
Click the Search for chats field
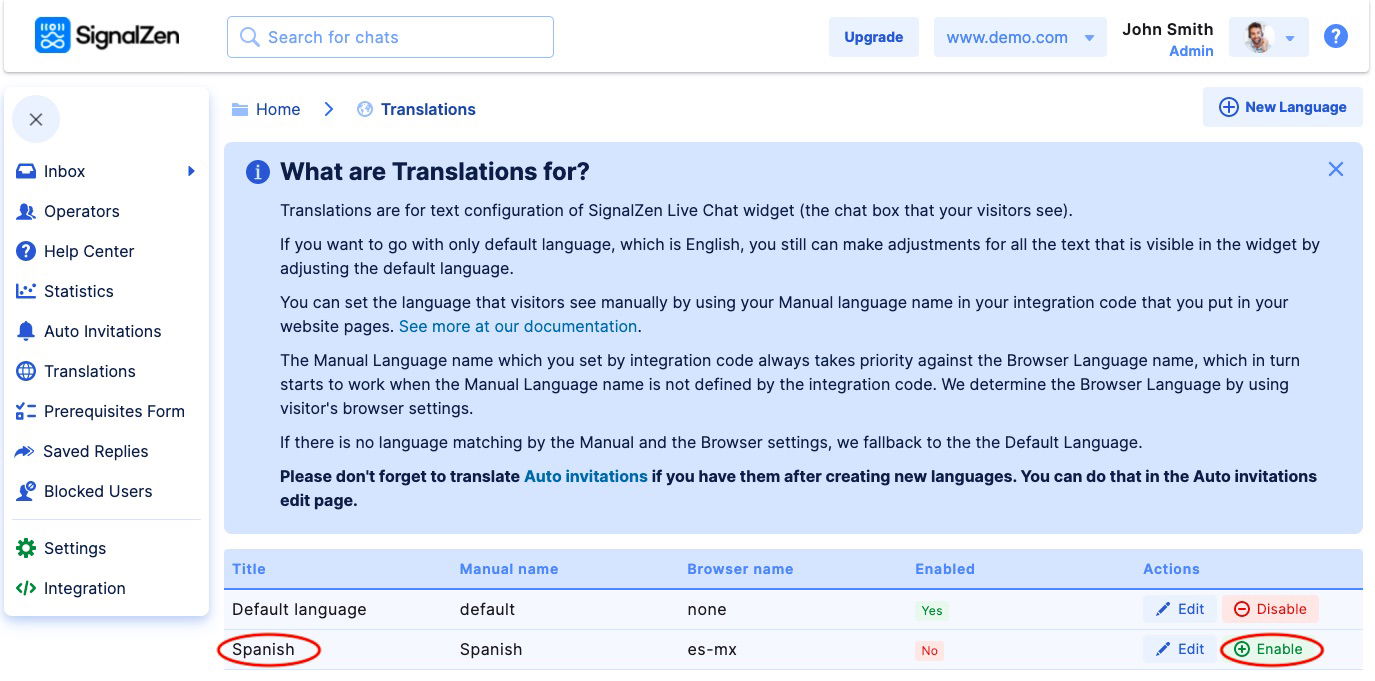[x=390, y=37]
